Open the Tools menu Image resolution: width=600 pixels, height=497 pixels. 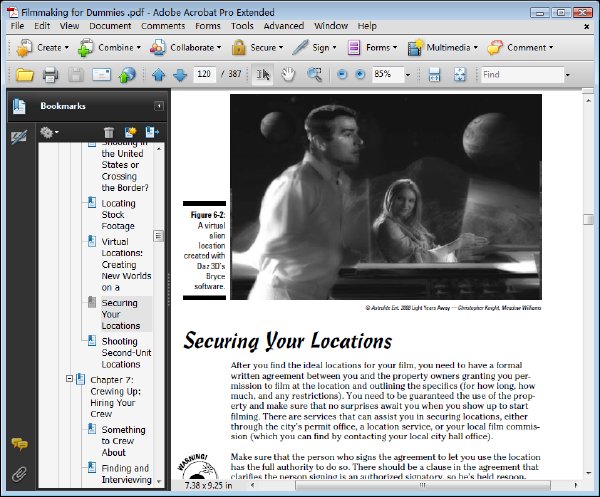tap(242, 26)
